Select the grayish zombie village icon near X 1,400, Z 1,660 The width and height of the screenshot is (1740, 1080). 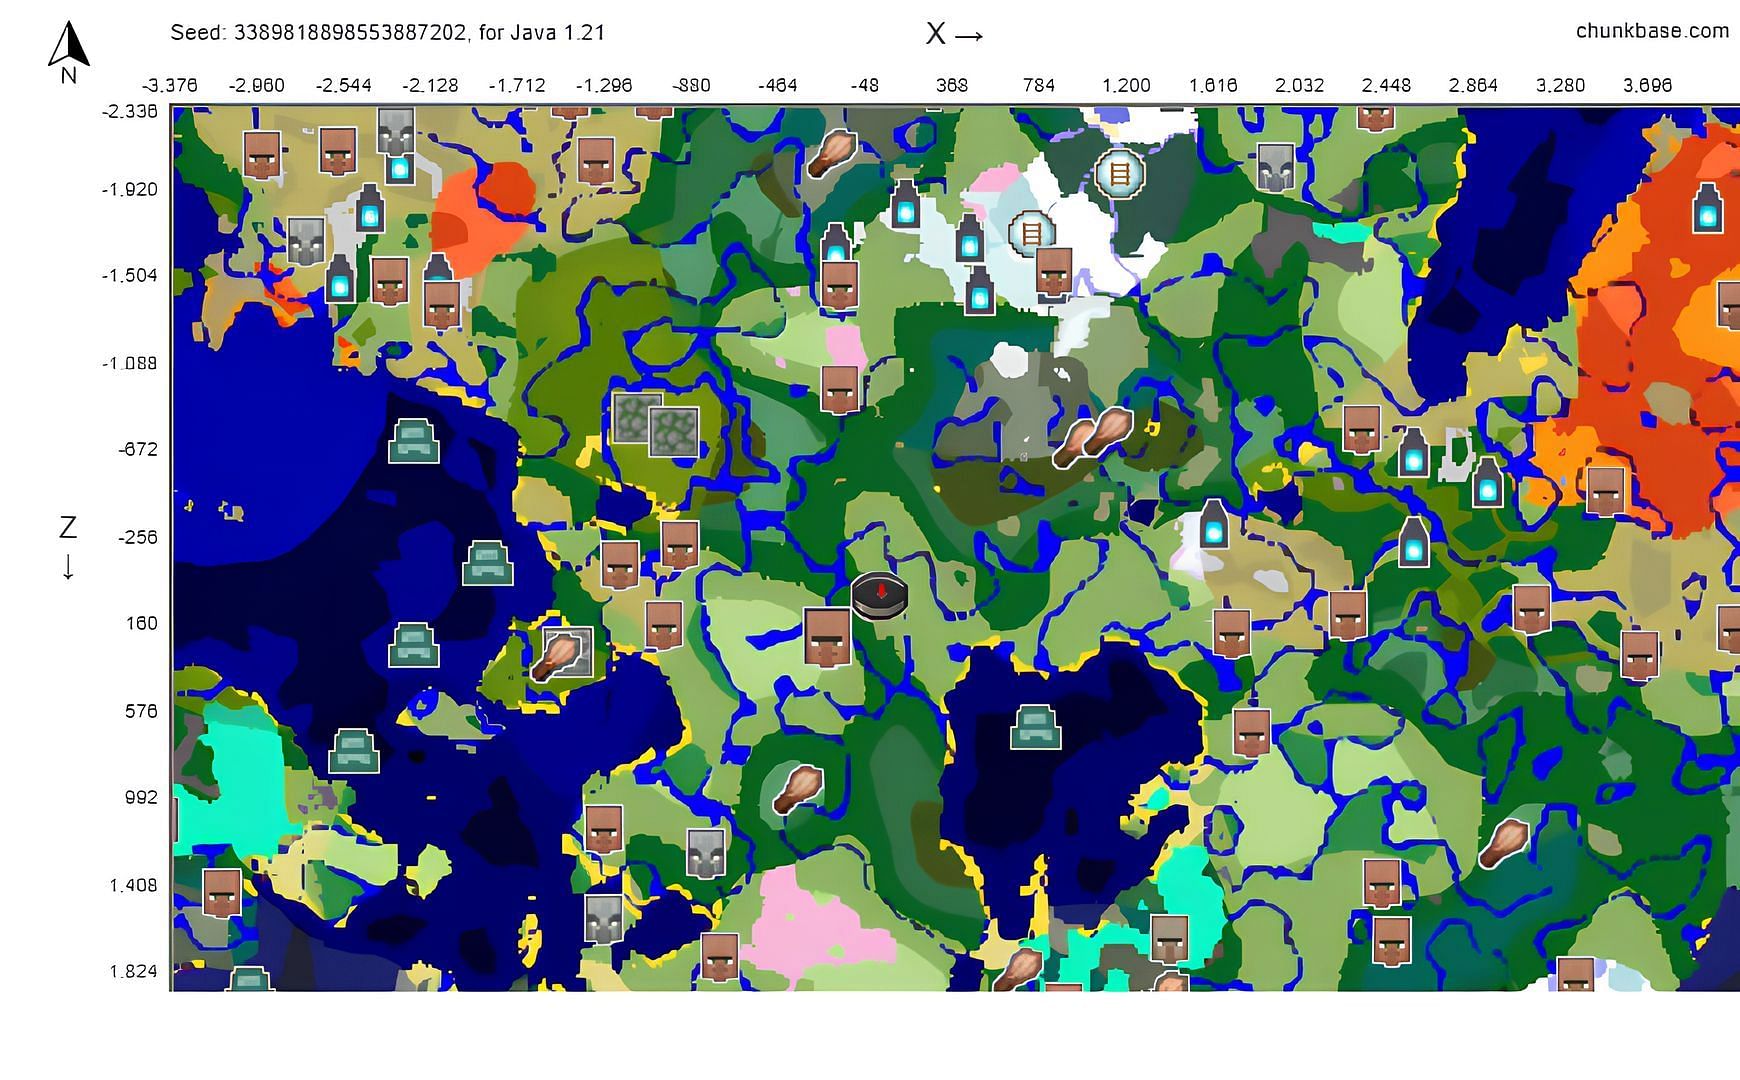[x=1168, y=939]
